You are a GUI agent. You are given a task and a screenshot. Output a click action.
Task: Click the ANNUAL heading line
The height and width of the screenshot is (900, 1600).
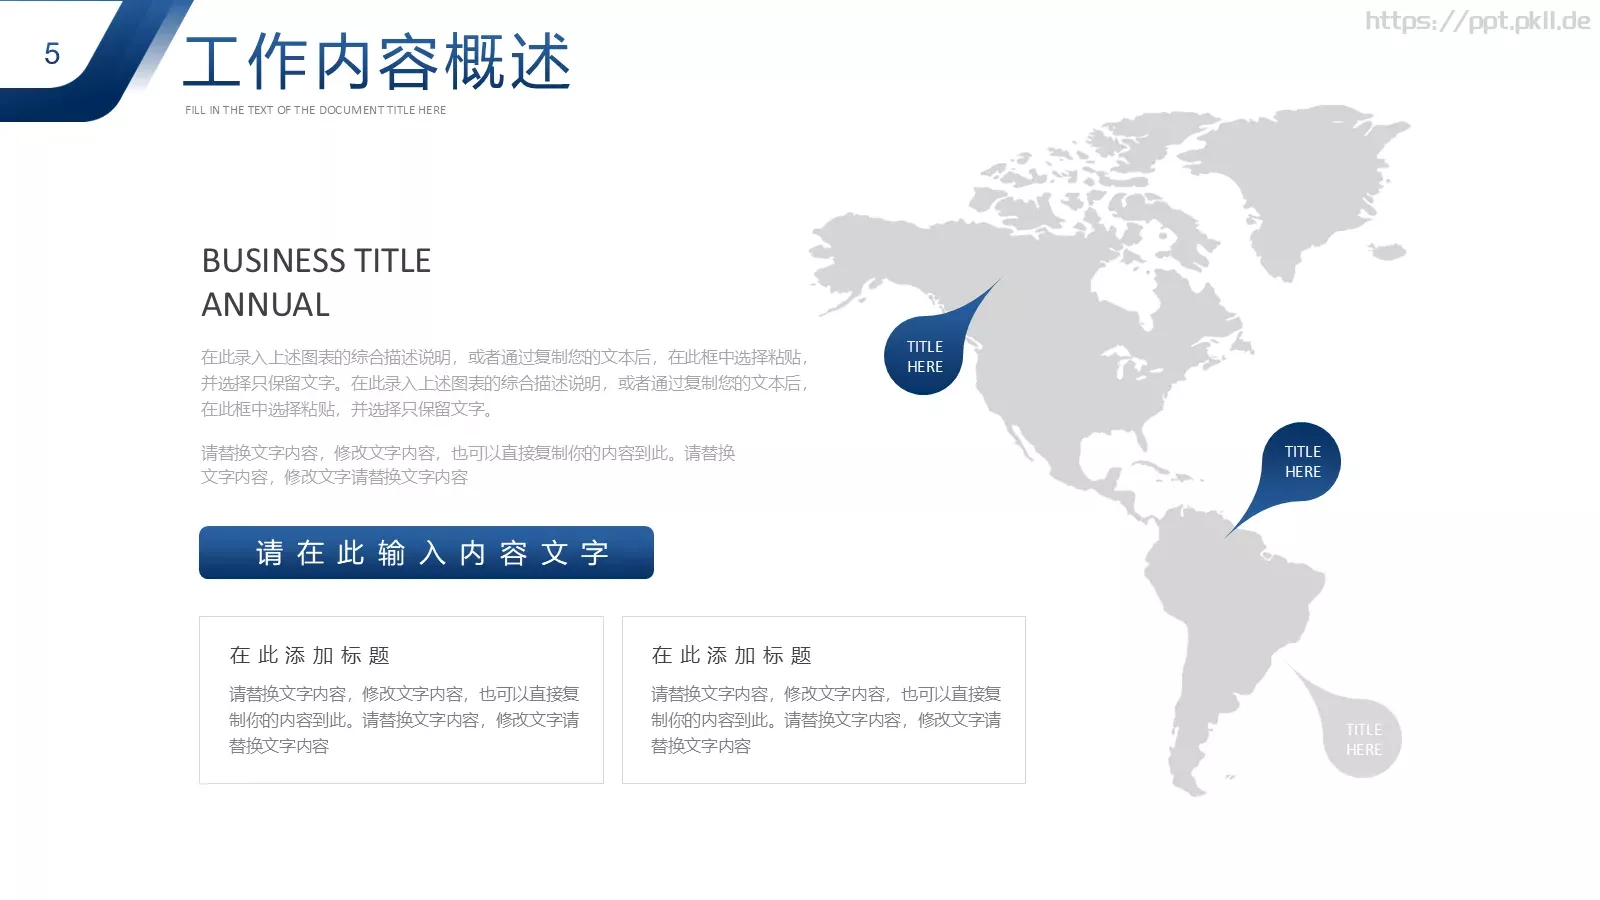266,304
